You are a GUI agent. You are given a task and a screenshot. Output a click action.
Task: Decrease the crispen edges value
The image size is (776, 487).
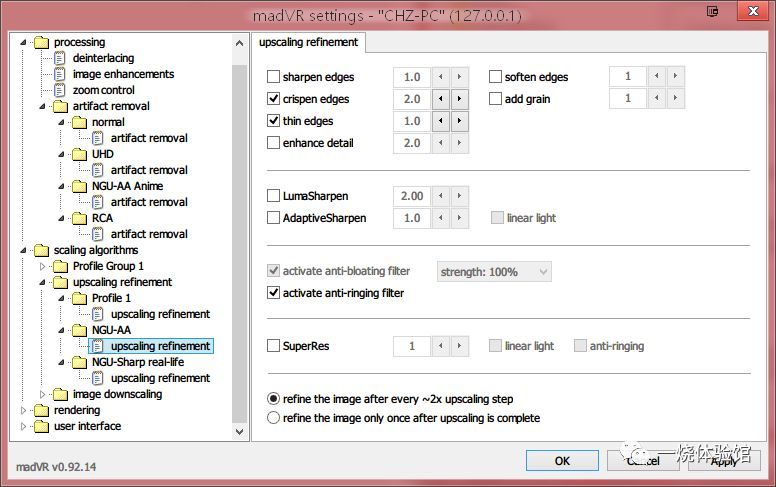[440, 98]
